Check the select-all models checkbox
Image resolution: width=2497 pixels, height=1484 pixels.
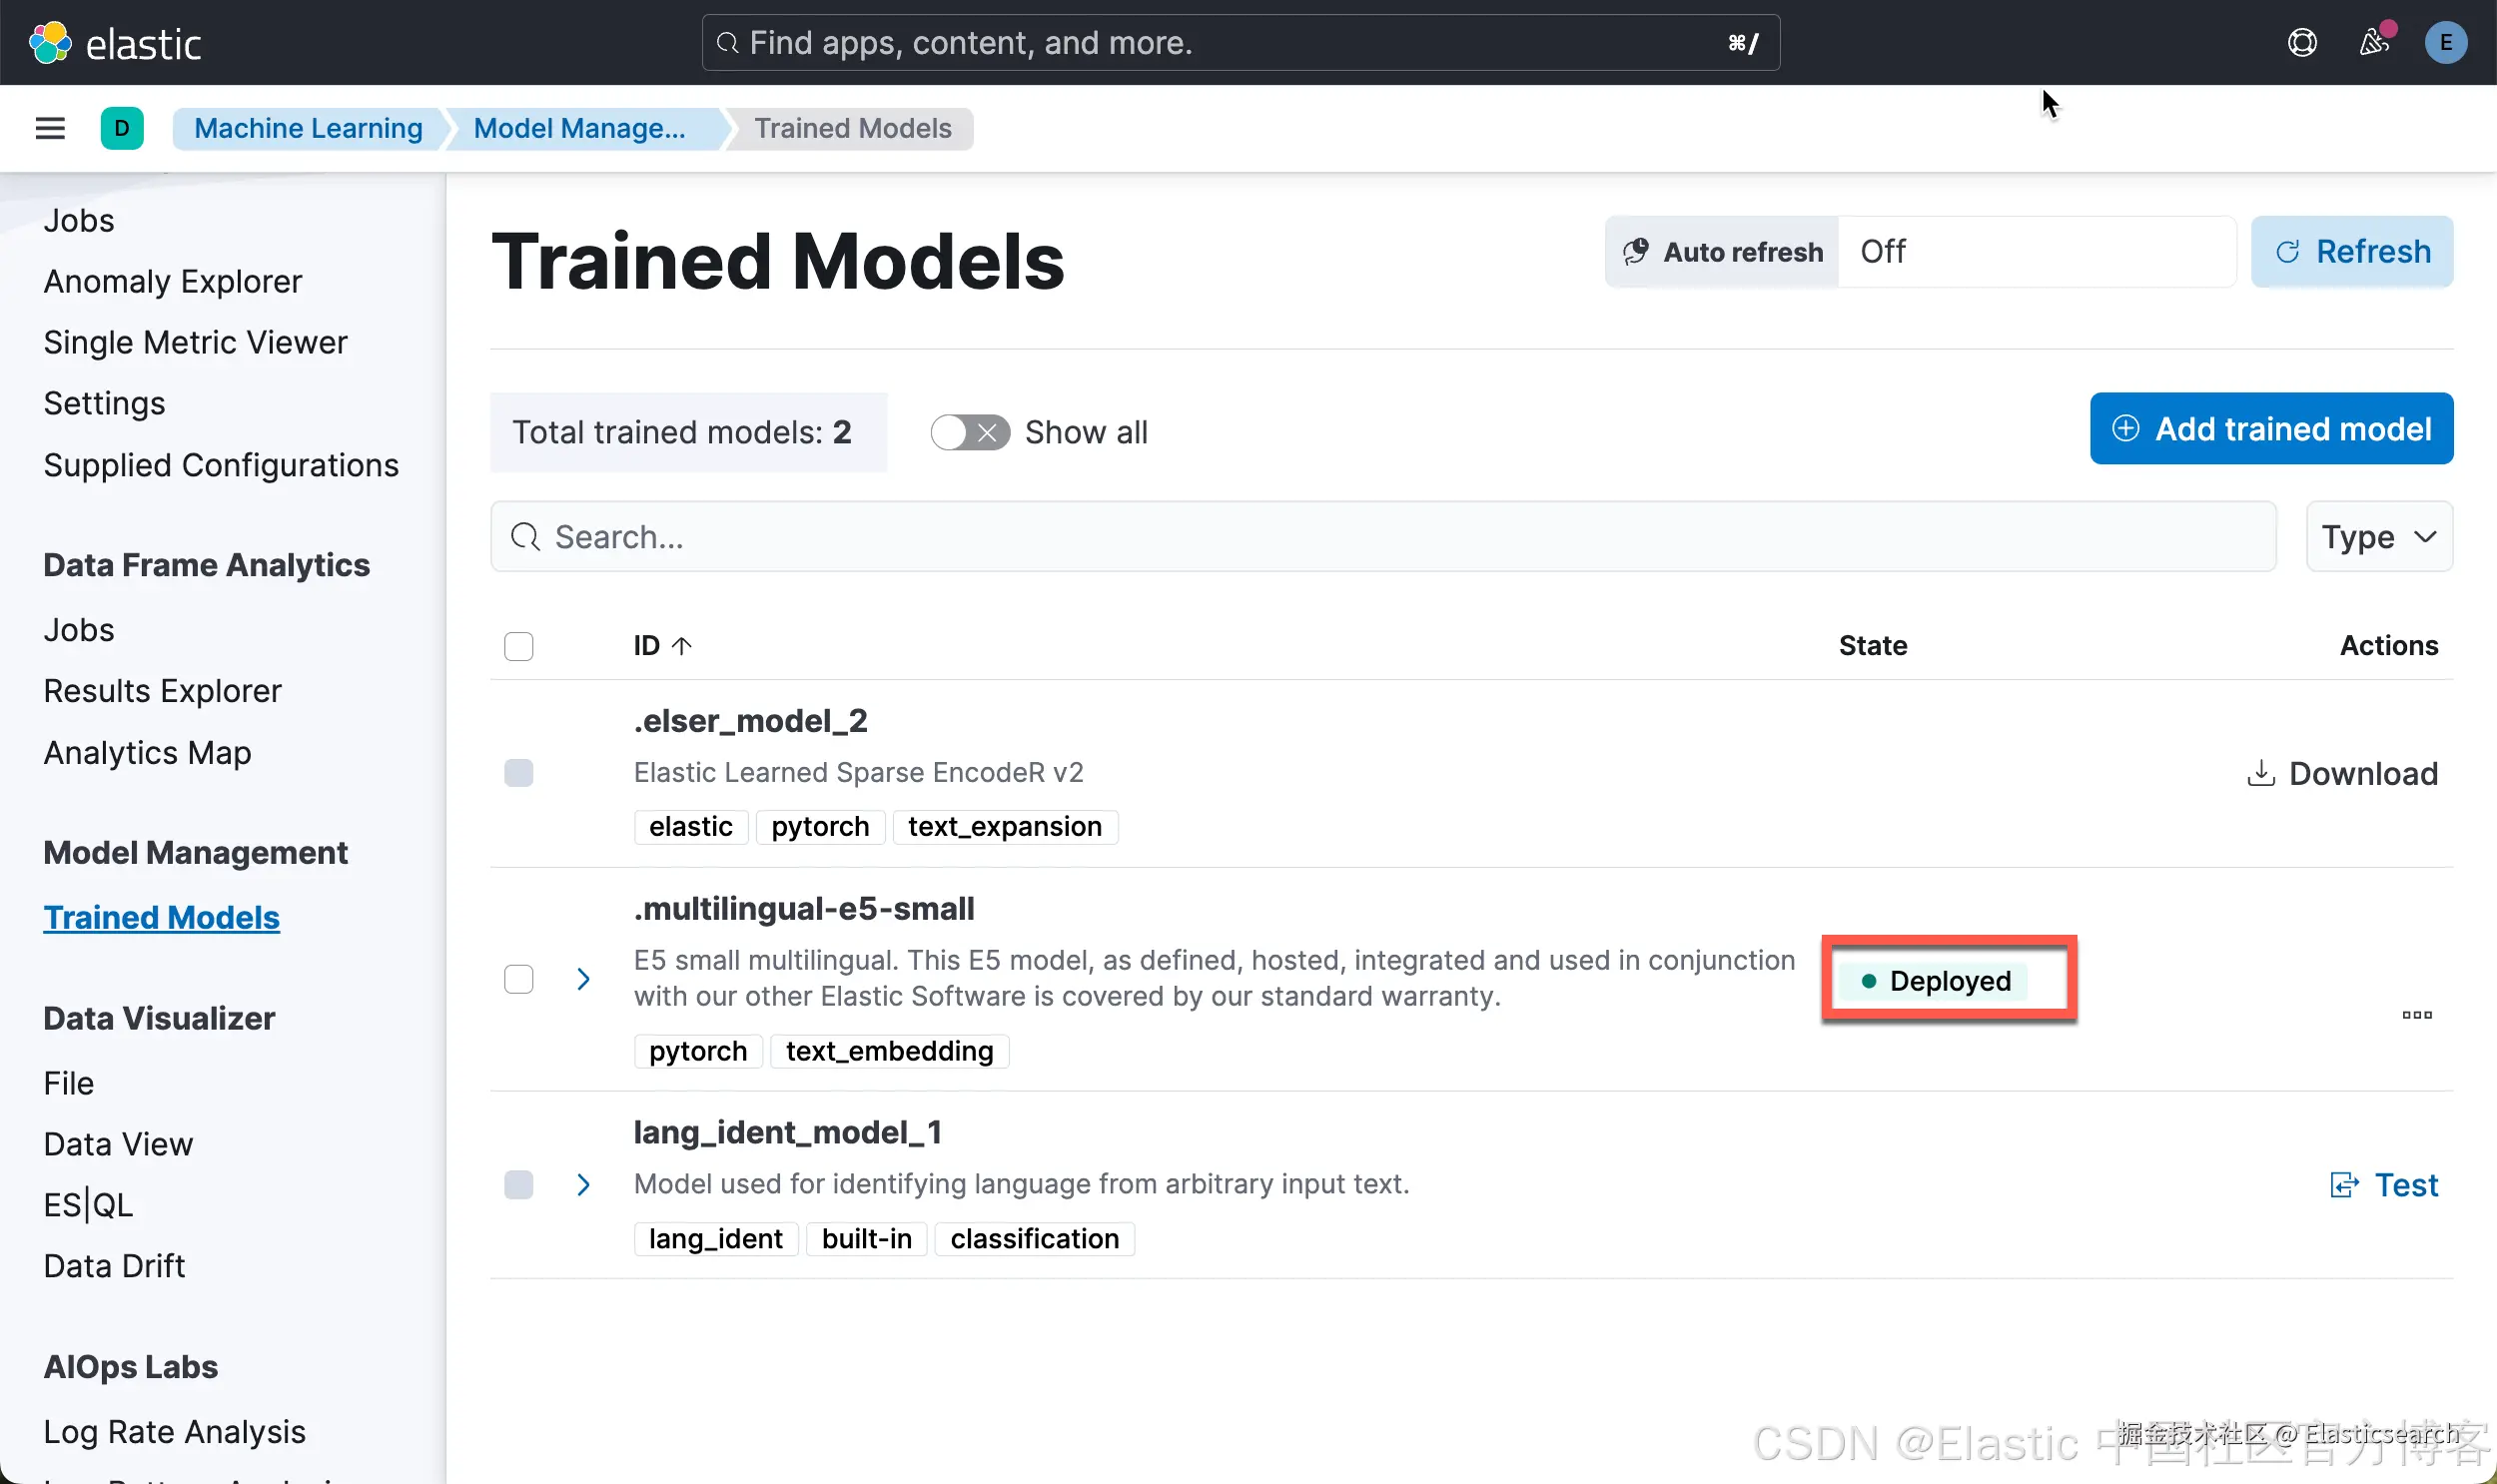click(x=518, y=646)
